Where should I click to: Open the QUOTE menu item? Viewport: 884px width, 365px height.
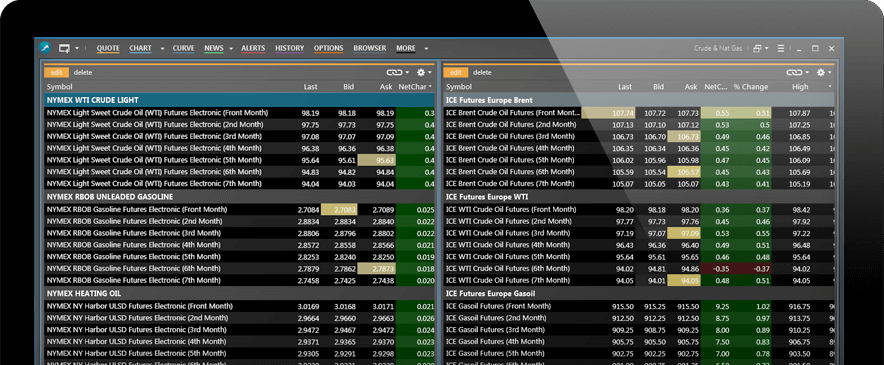tap(108, 49)
